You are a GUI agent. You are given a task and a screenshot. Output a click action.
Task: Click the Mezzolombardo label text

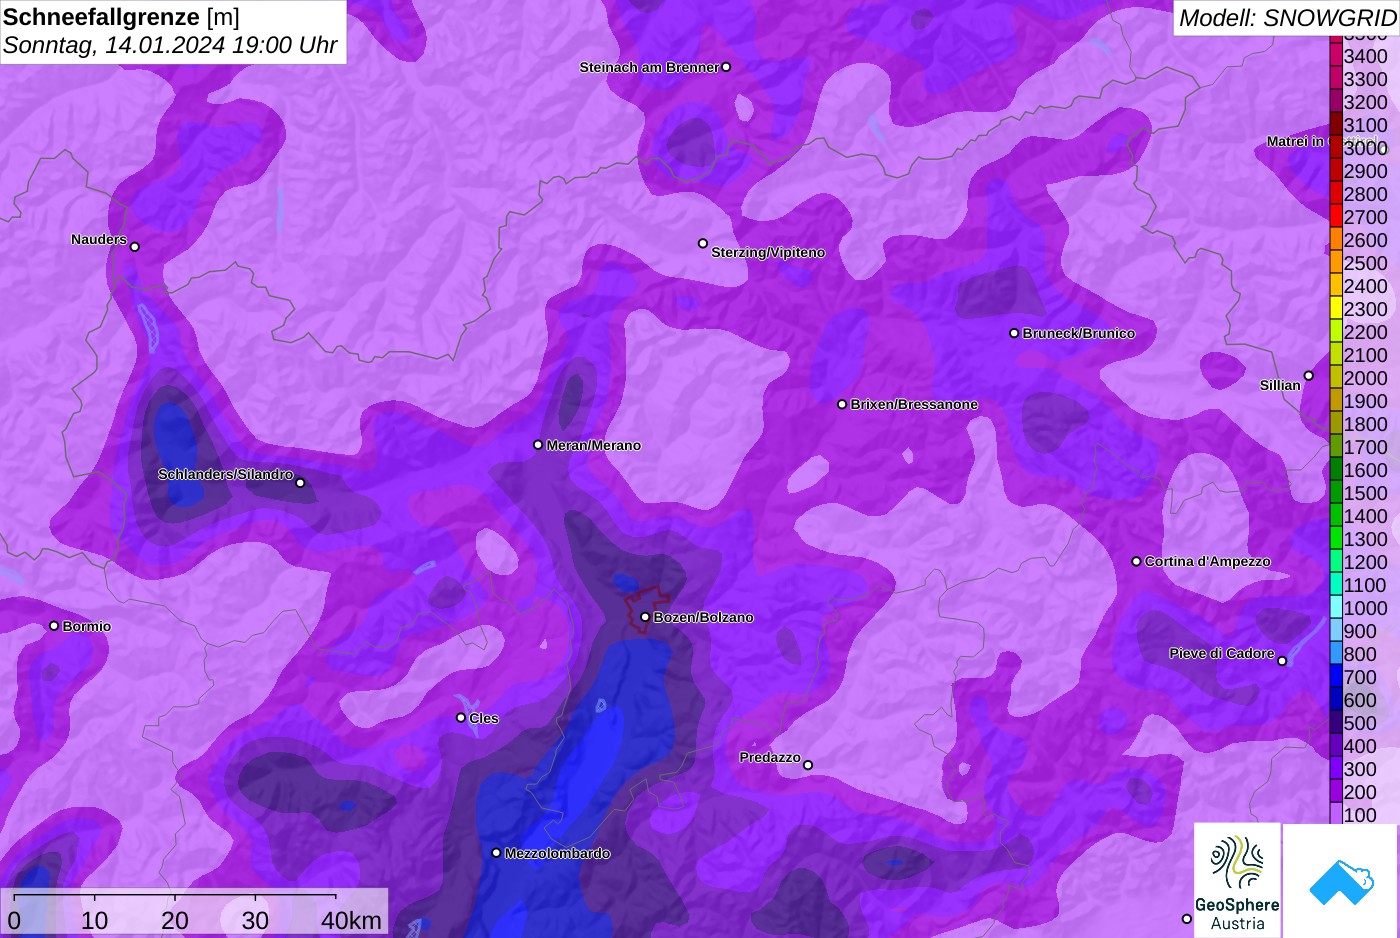[x=557, y=853]
